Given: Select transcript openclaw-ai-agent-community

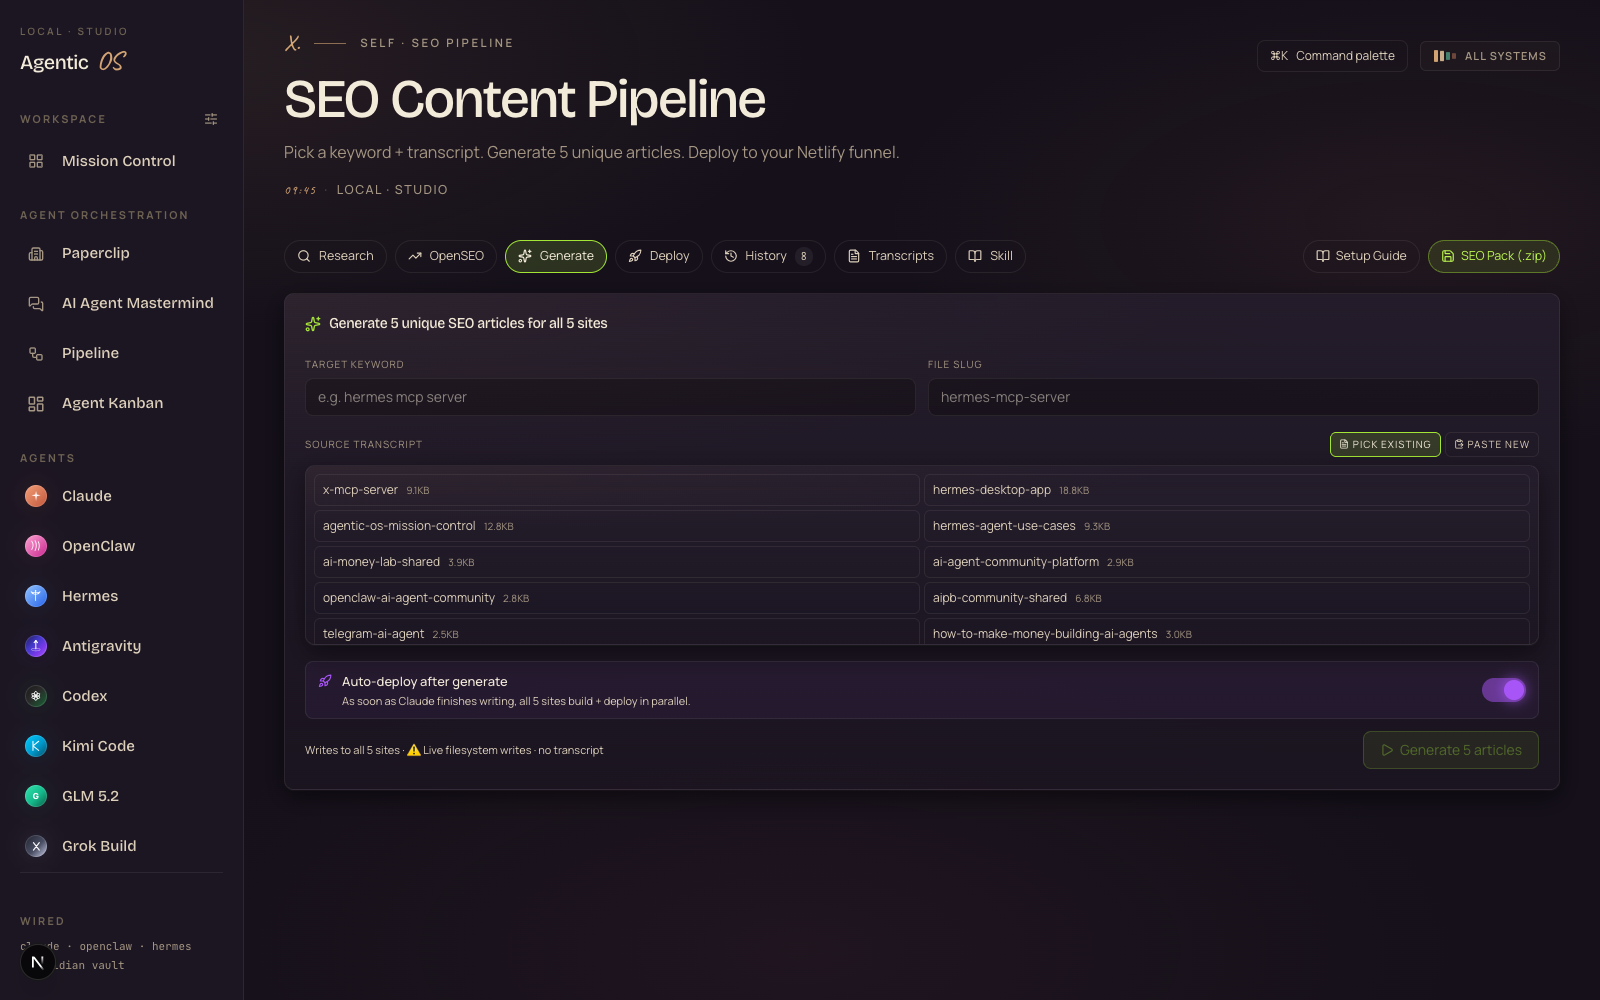Looking at the screenshot, I should [617, 598].
